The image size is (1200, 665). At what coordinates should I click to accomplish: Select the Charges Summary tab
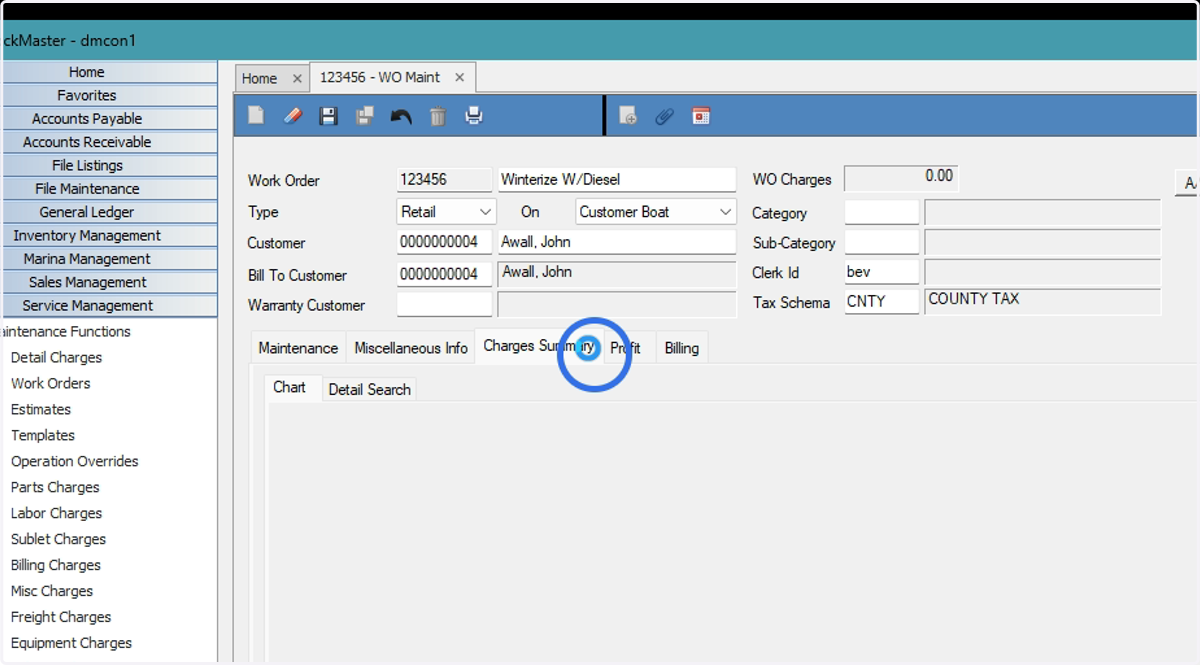(539, 346)
